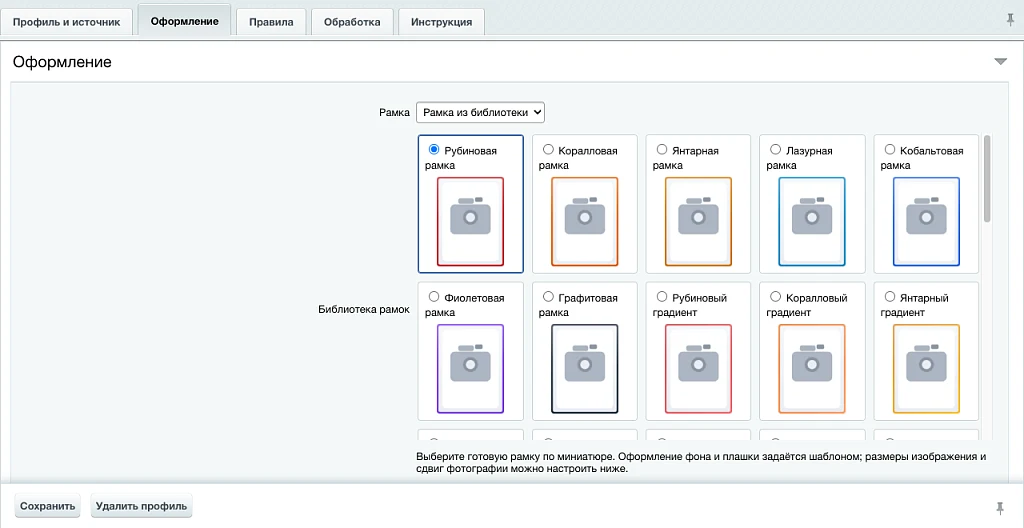
Task: Click the Сохранить button
Action: [x=48, y=506]
